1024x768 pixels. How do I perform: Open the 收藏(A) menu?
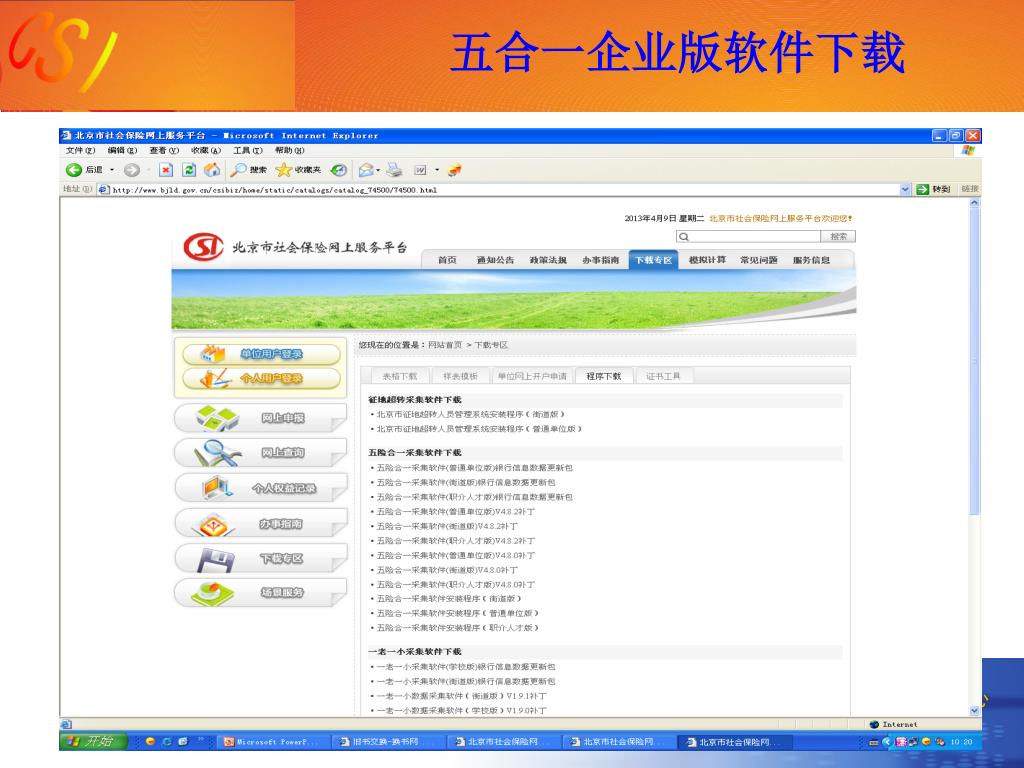pos(206,151)
